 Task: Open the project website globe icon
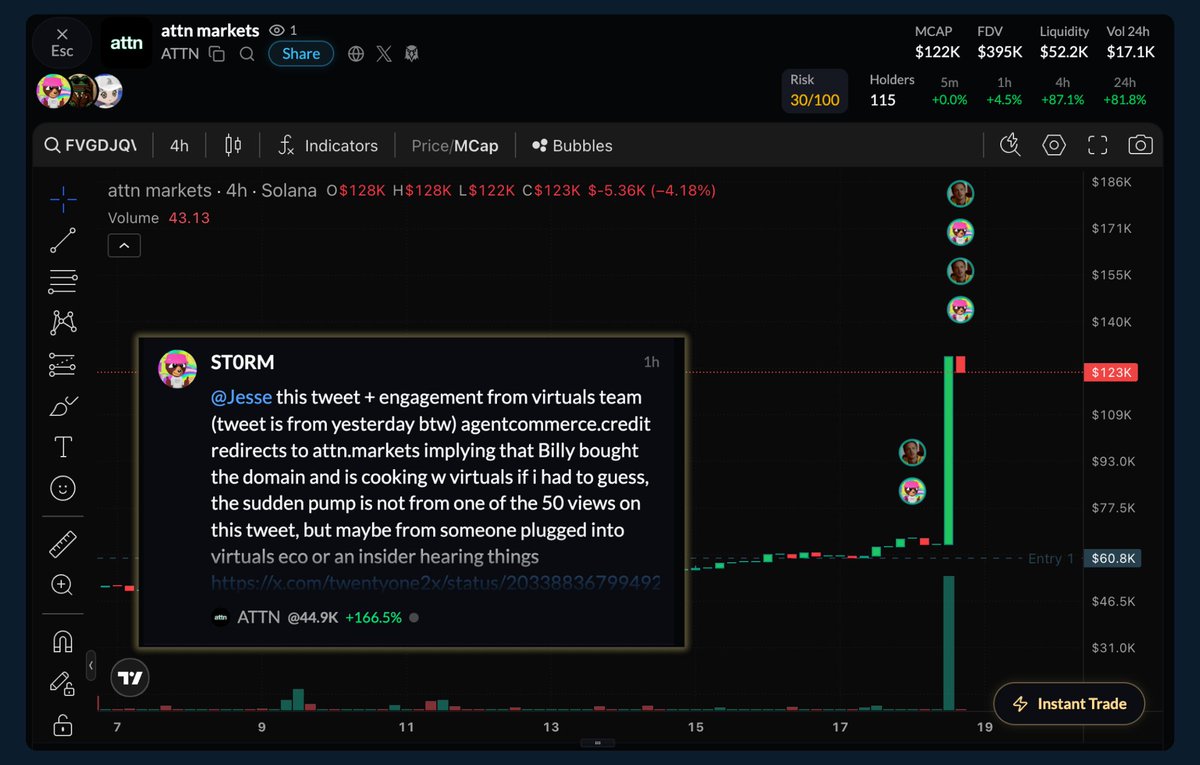coord(356,54)
